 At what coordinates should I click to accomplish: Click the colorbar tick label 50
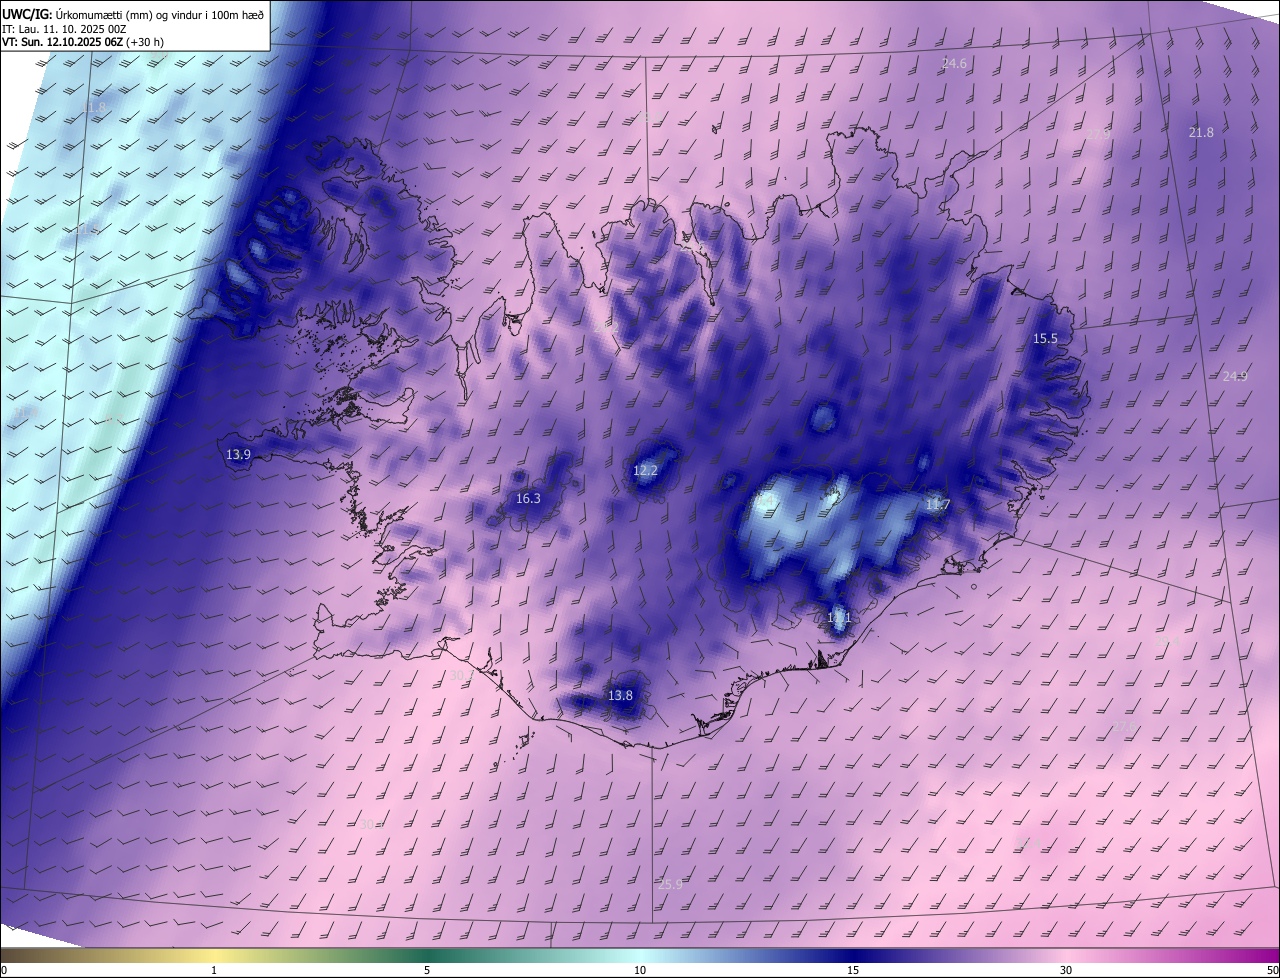point(1272,970)
